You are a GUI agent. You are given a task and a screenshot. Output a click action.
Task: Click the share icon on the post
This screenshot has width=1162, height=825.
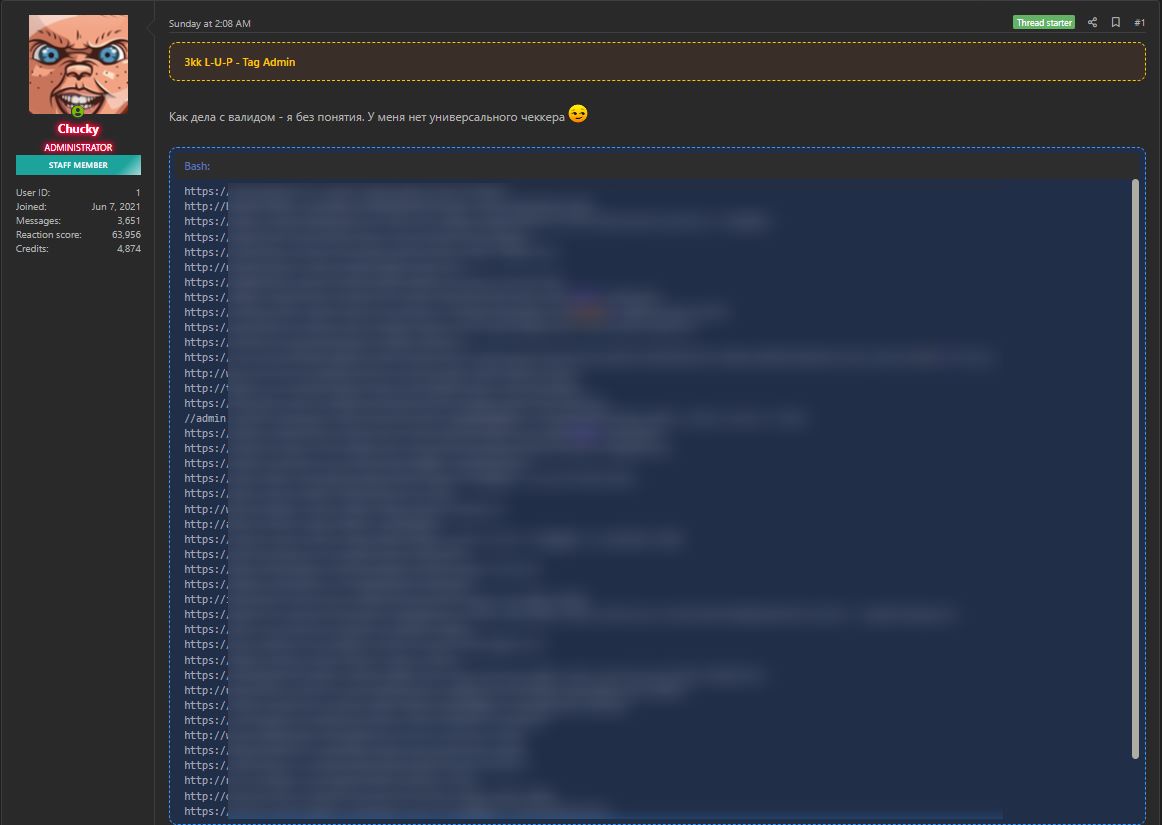(x=1092, y=22)
